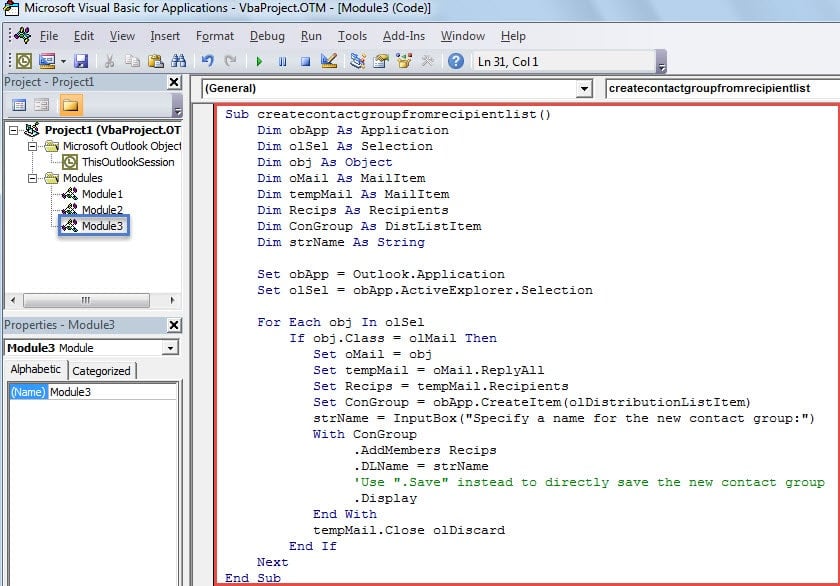Open Find with the binoculars icon
840x586 pixels.
178,61
